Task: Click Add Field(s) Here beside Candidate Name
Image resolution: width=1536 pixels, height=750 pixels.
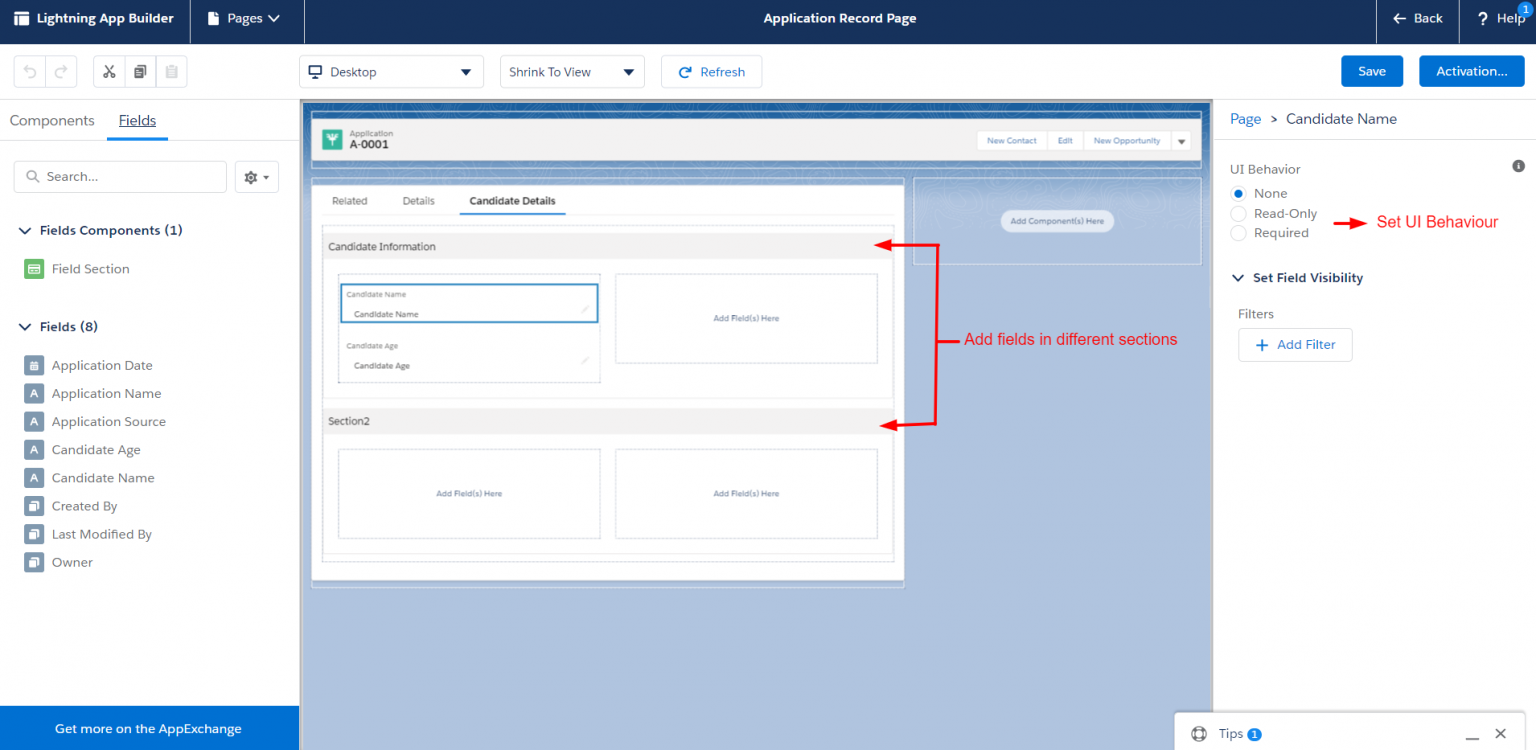Action: tap(746, 318)
